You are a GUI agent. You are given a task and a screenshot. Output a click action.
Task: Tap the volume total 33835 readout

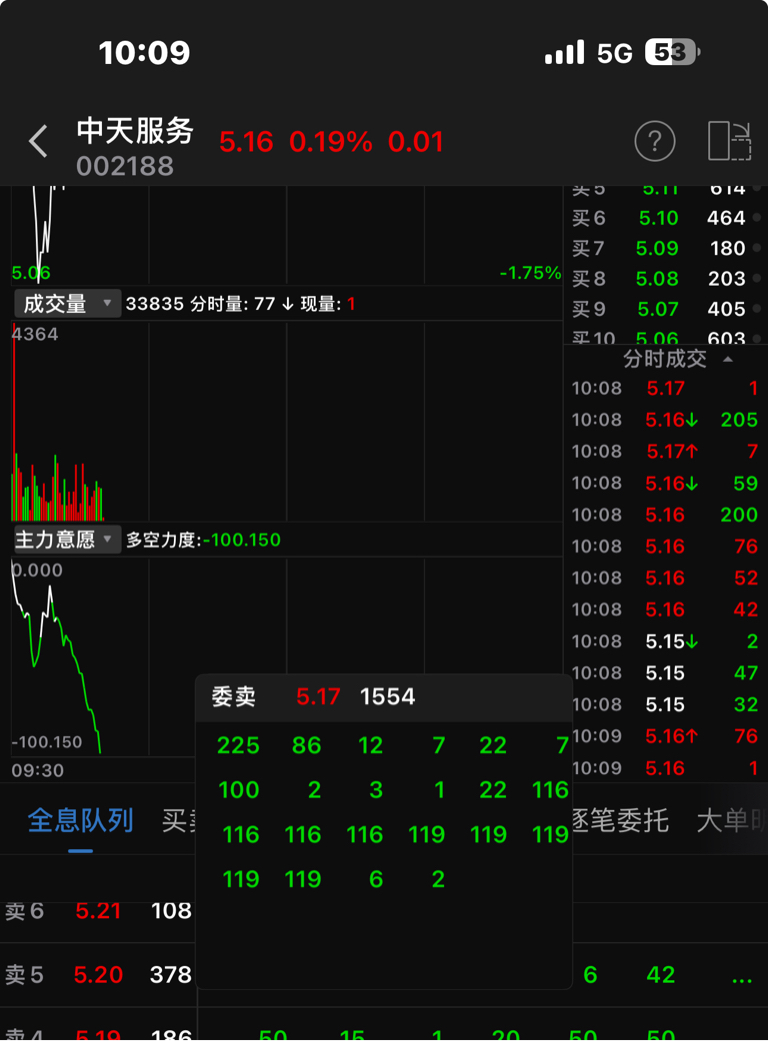pyautogui.click(x=155, y=304)
